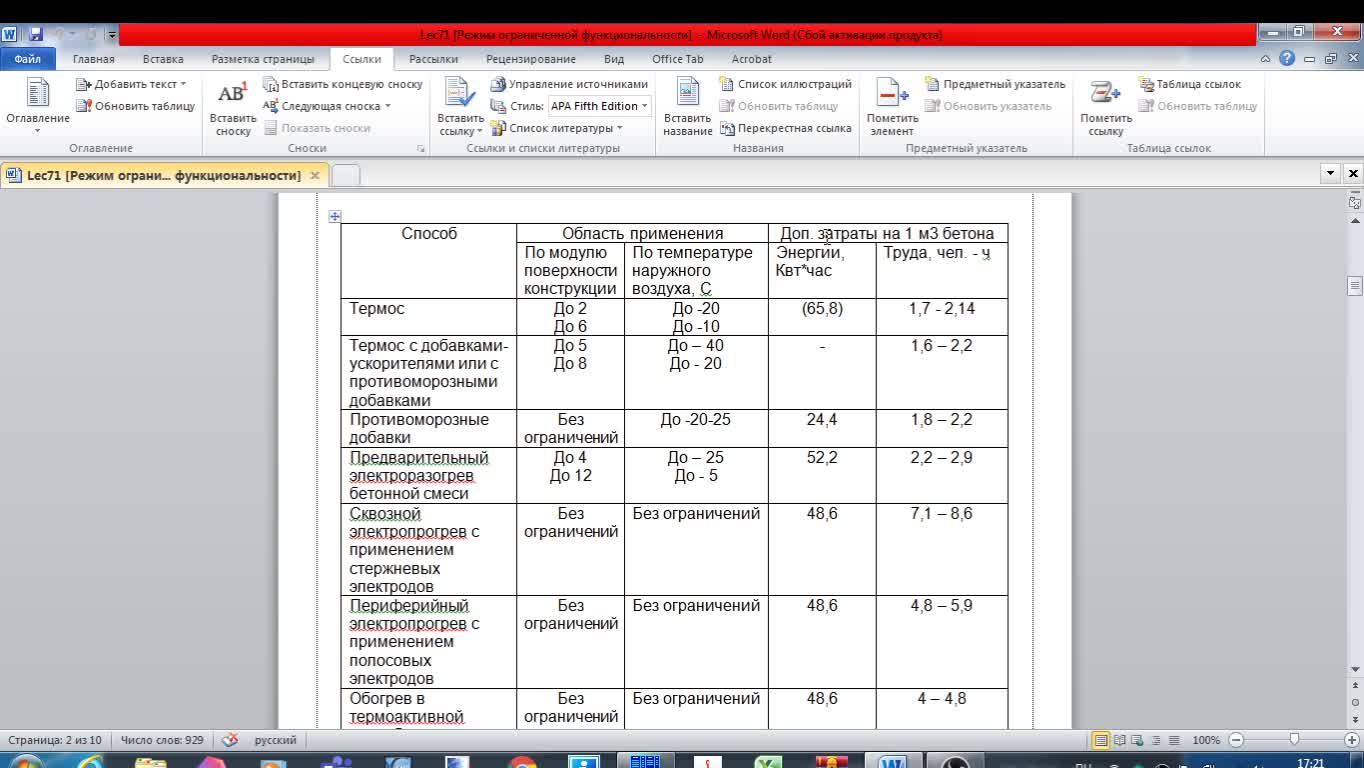Click the Добавить текст dropdown
1364x768 pixels.
(x=131, y=84)
